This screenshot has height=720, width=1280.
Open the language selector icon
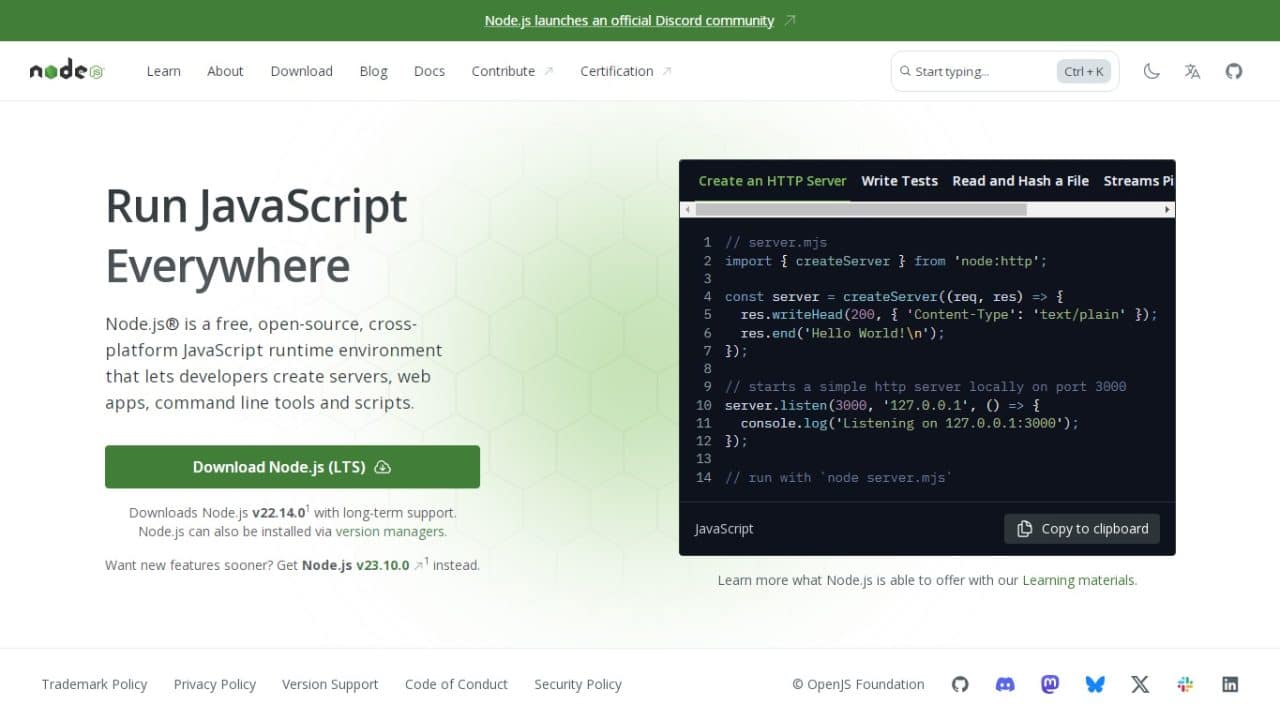1192,71
